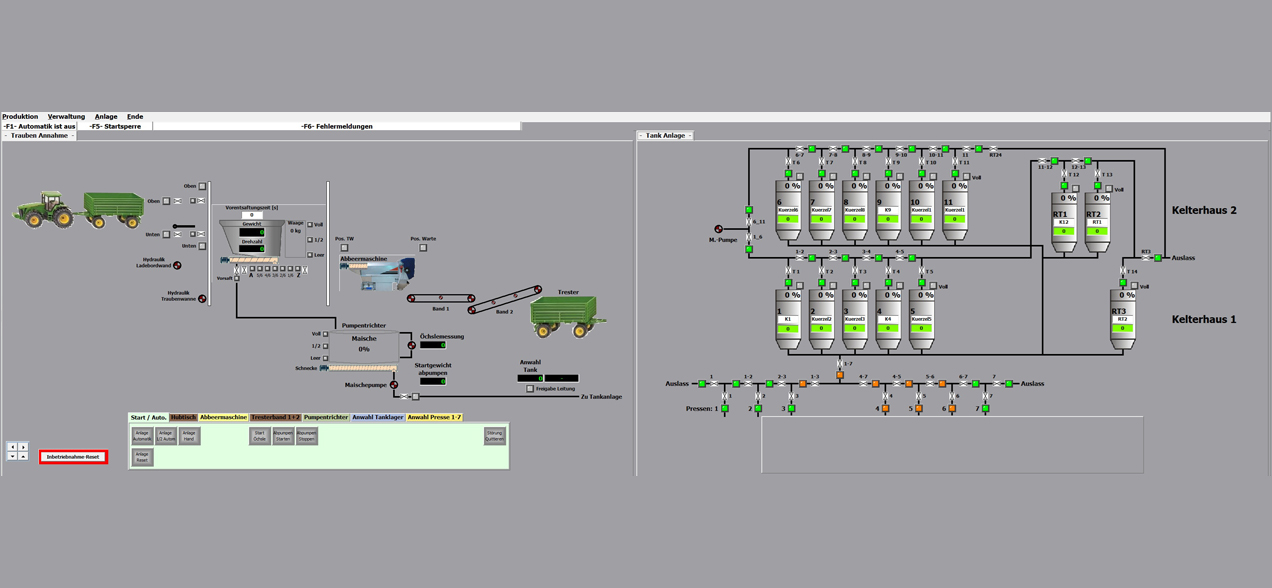Click the valve 1_6 below 6_11

coord(749,238)
